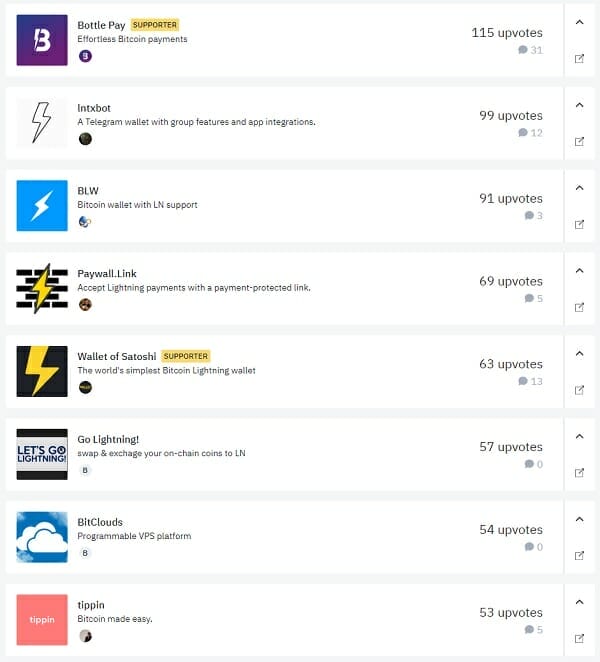Open Wallet of Satoshi maker avatar
Viewport: 600px width, 662px height.
click(x=85, y=387)
